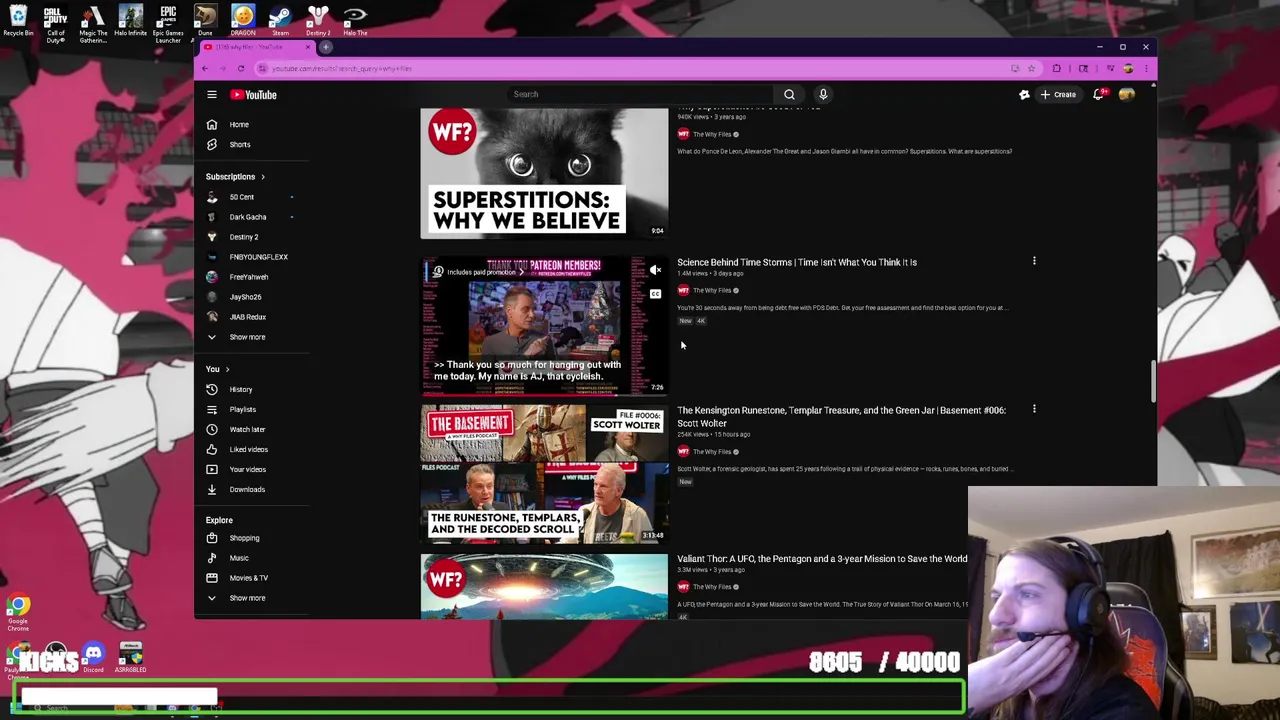Open Google Chrome desktop shortcut
Screen dimensions: 1280x720
tap(18, 612)
